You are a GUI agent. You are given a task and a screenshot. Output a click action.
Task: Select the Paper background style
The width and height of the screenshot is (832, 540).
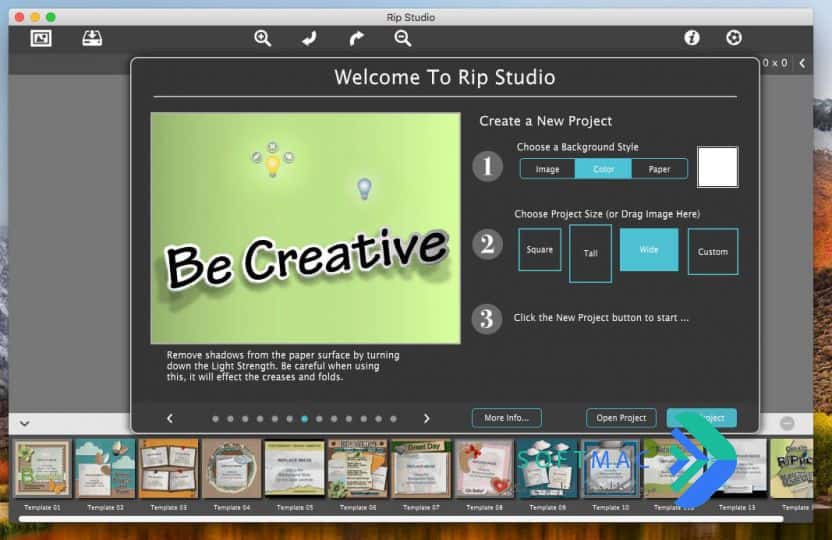[660, 169]
